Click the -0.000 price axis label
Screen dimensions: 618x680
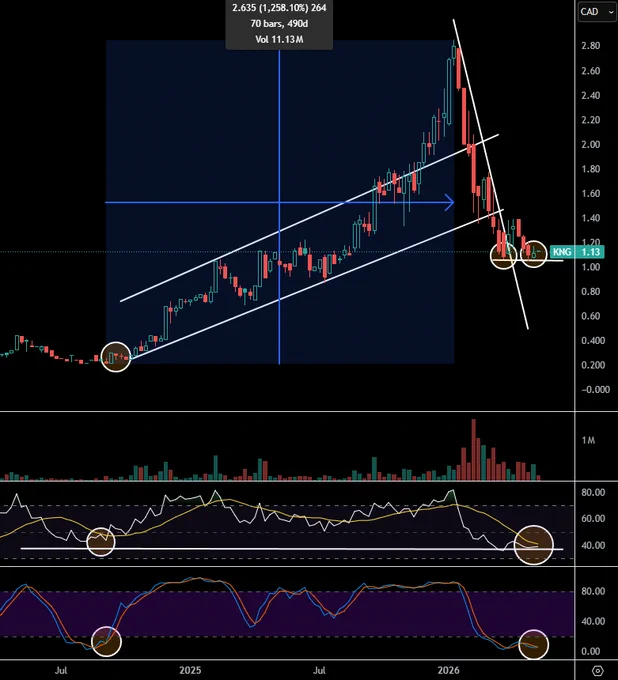[x=595, y=390]
